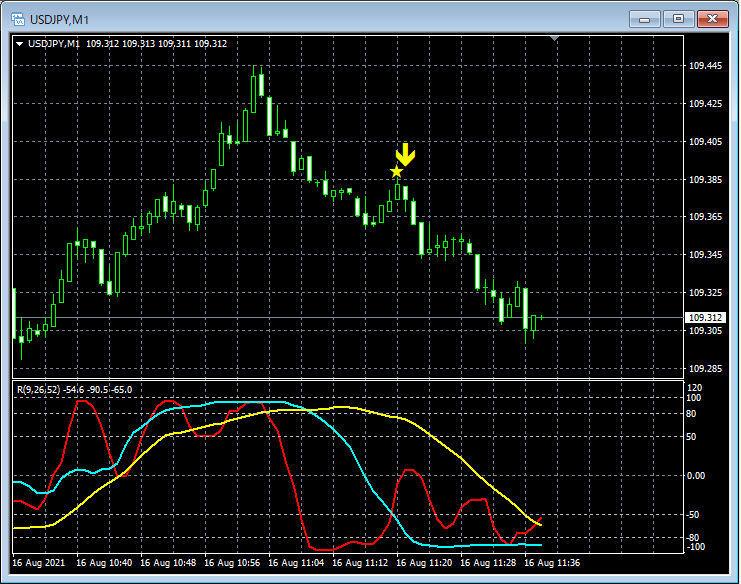Click the indicator scale value 50
741x584 pixels.
[691, 437]
